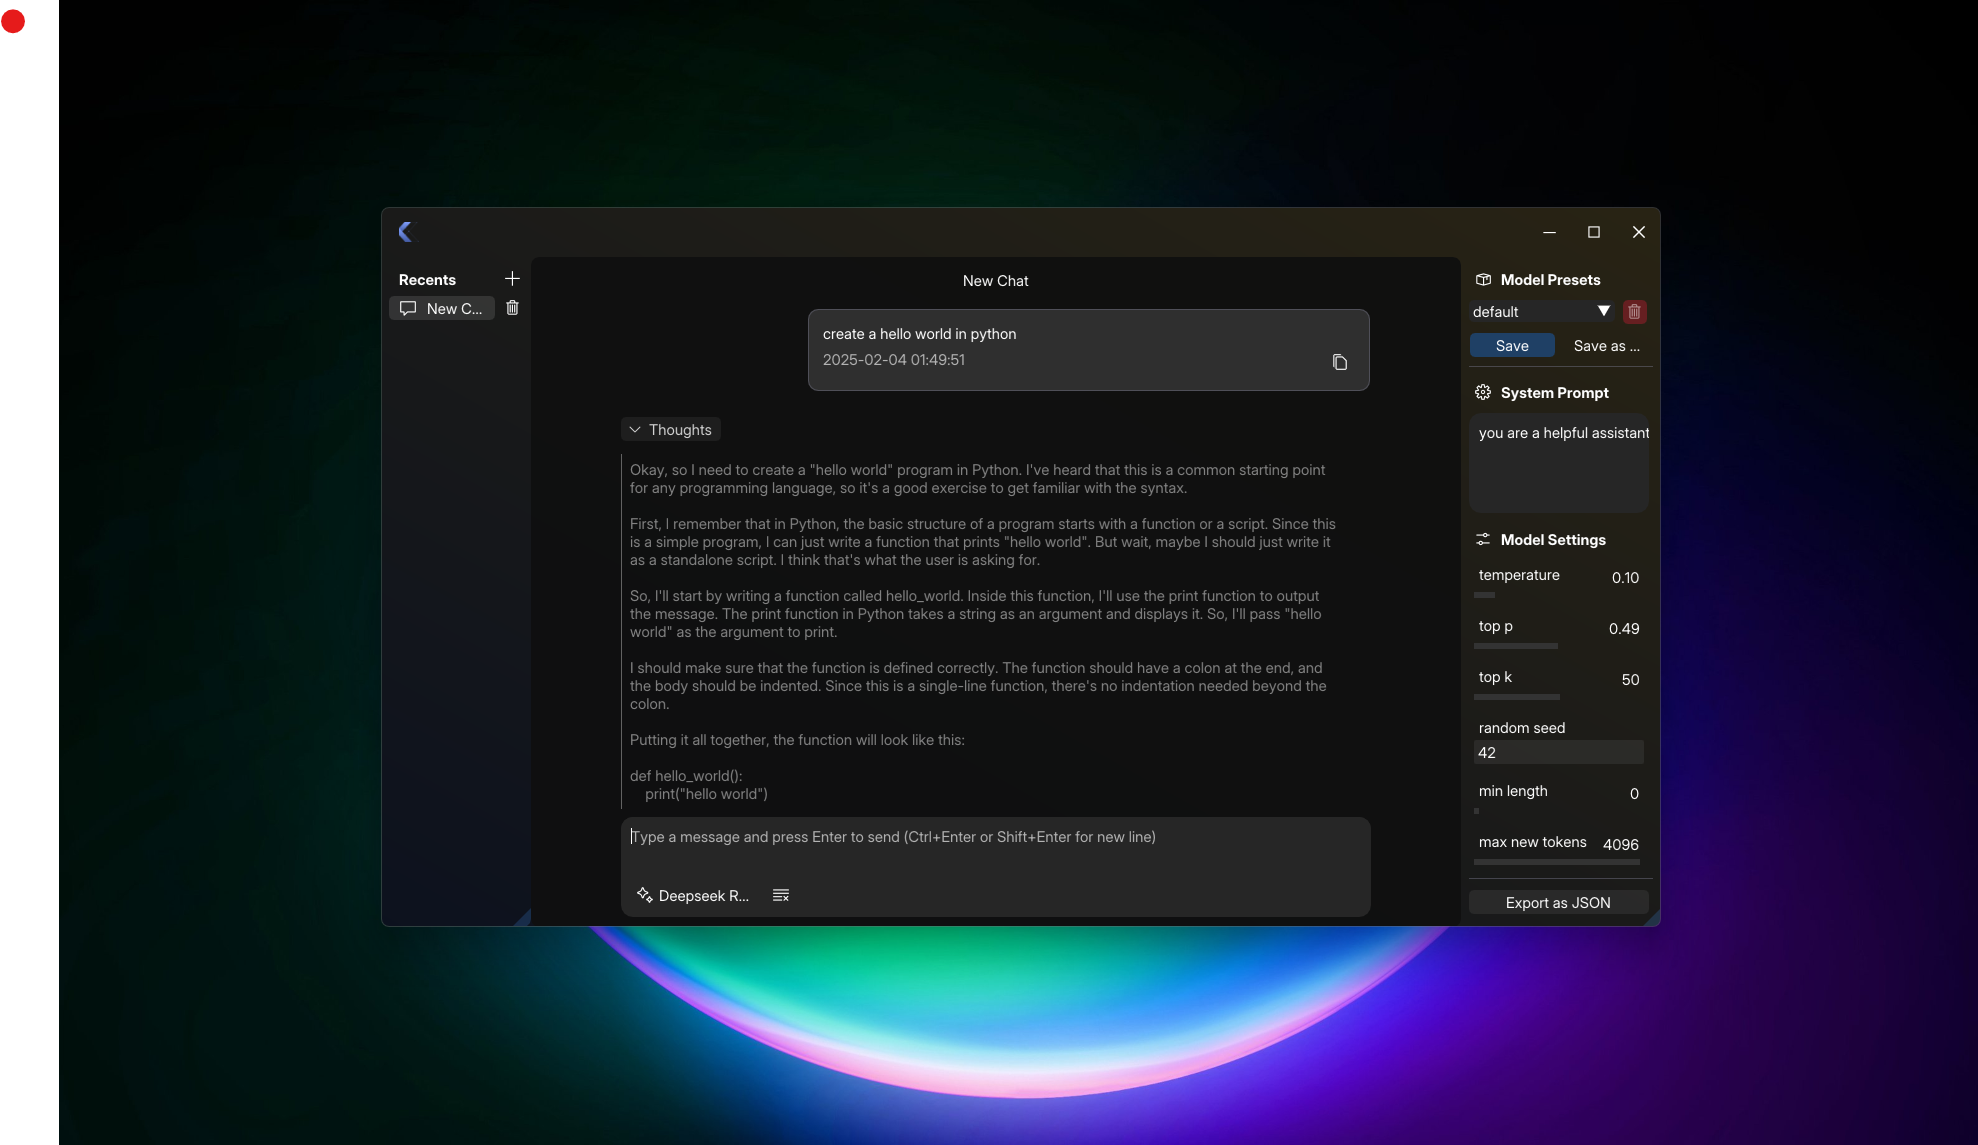This screenshot has width=1978, height=1145.
Task: Copy the user message with copy icon
Action: point(1340,362)
